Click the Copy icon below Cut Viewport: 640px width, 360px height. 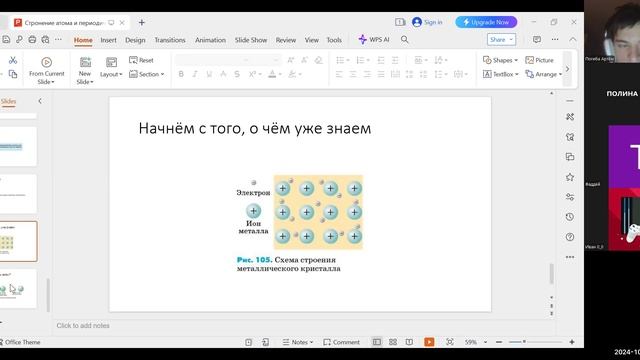(x=13, y=74)
